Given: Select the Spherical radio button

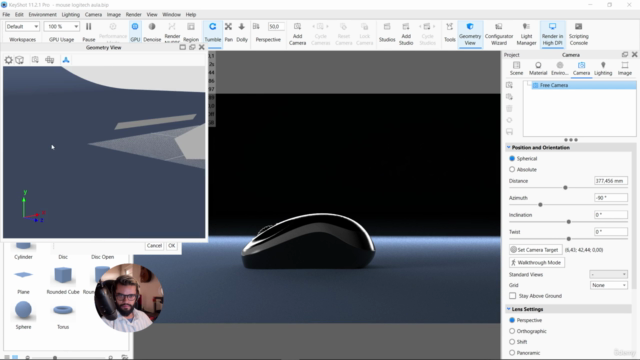Looking at the screenshot, I should [512, 158].
